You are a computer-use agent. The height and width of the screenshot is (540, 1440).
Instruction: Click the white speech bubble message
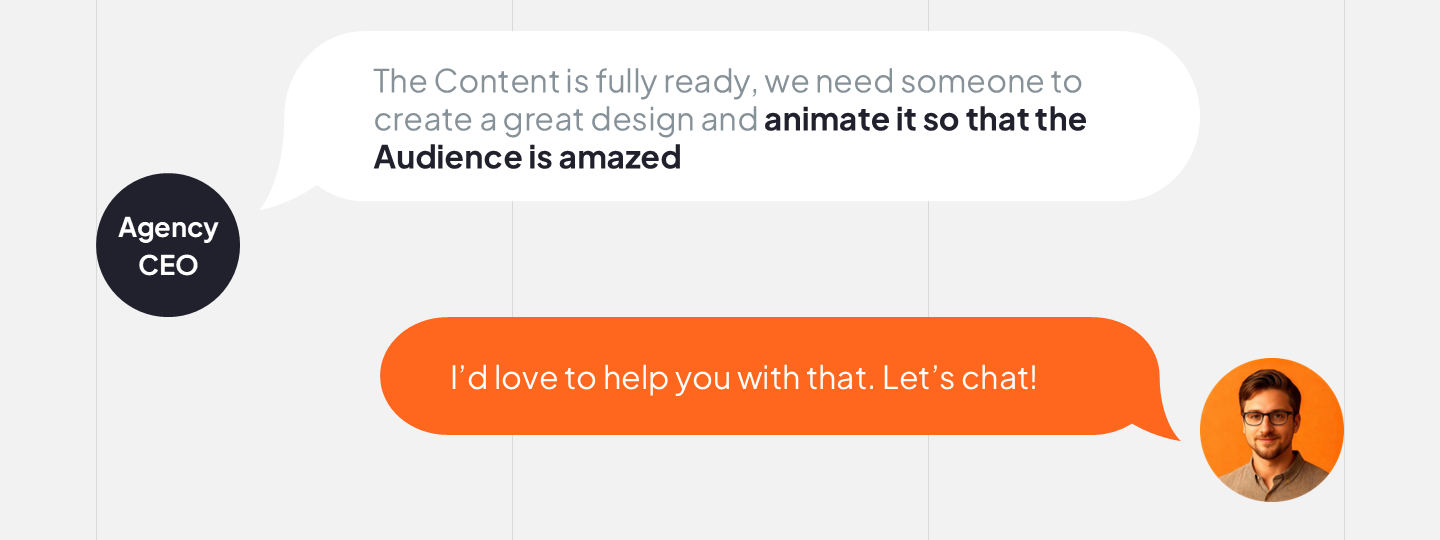[740, 116]
